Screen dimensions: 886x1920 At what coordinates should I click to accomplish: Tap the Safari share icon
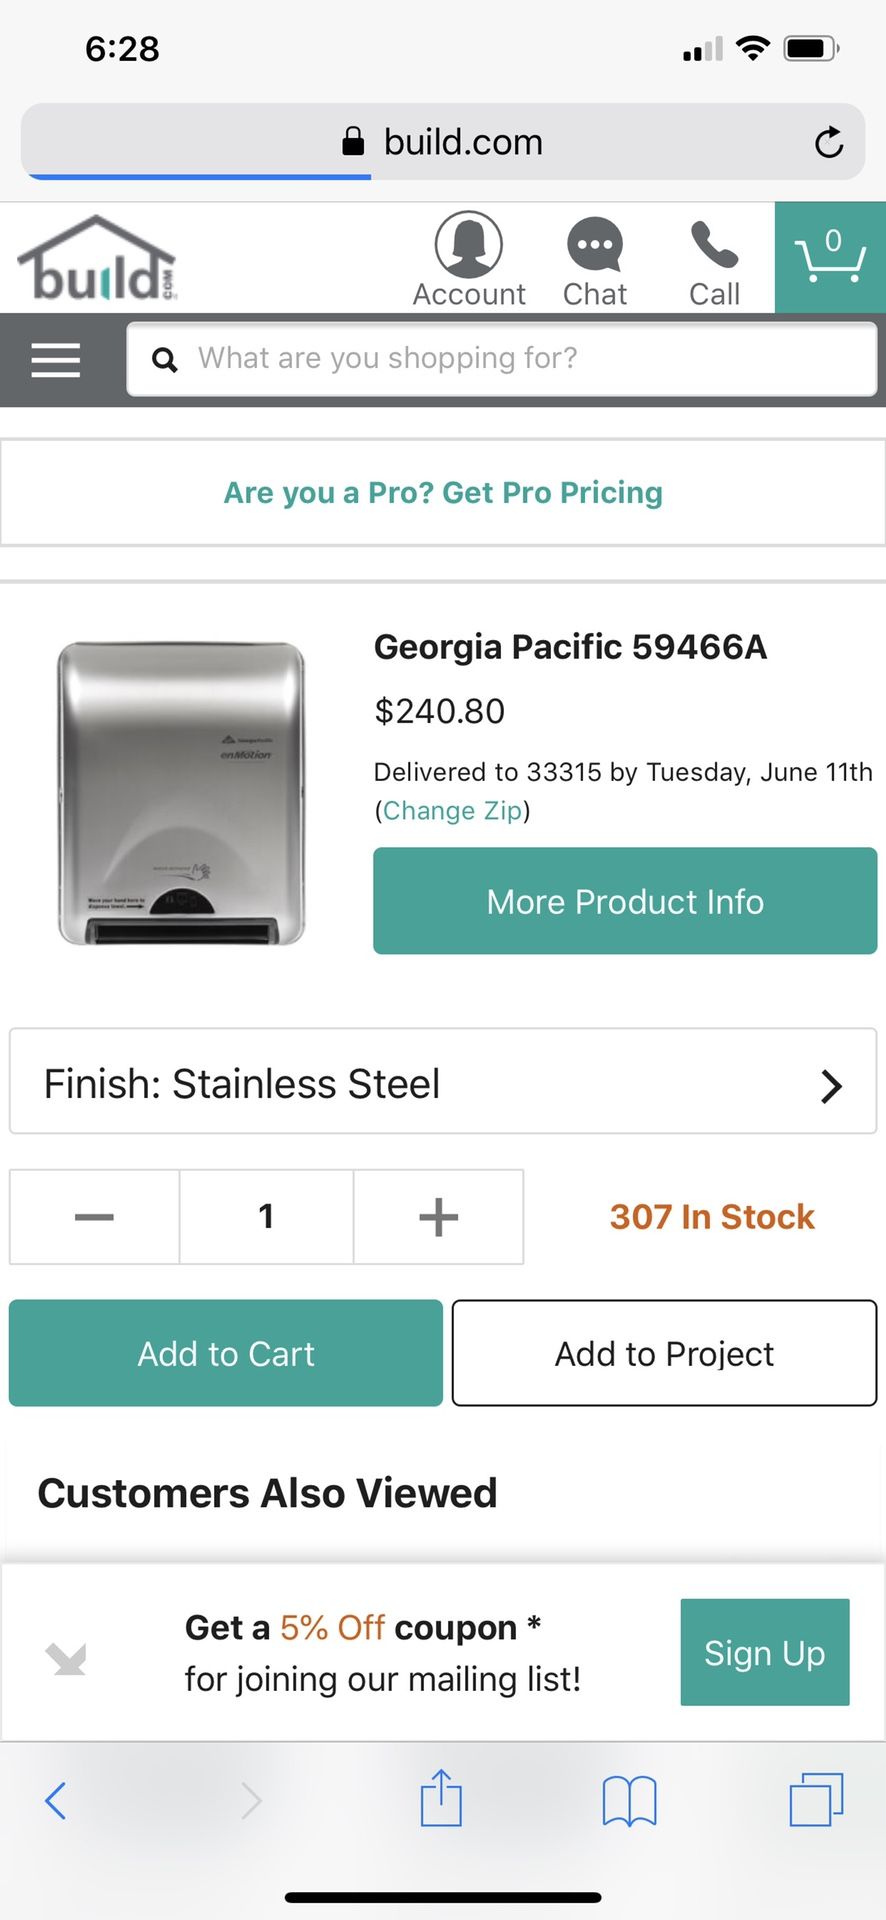coord(441,1799)
